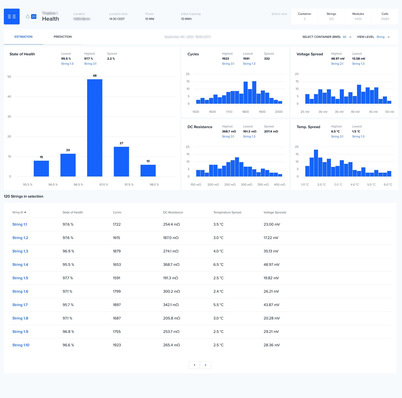Screen dimensions: 402x398
Task: Select page 1 in pagination
Action: point(194,365)
